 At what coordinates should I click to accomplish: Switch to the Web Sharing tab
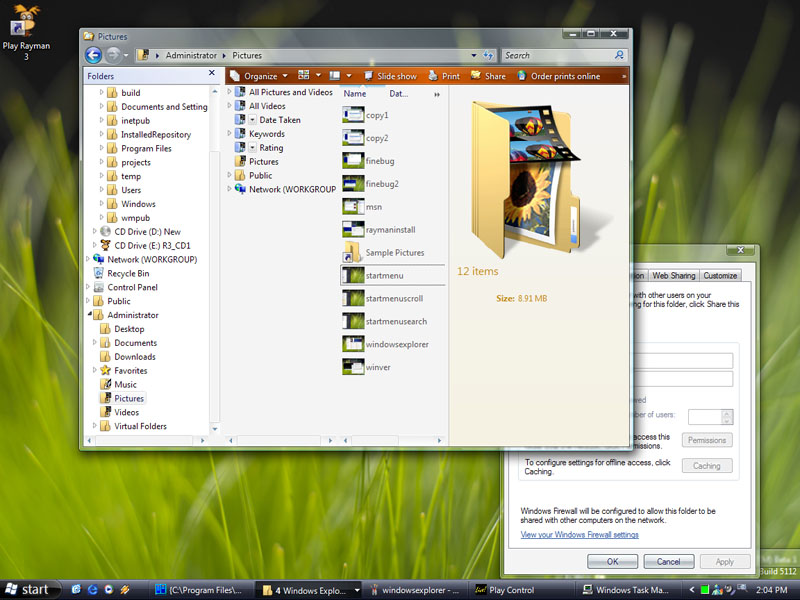pos(674,276)
